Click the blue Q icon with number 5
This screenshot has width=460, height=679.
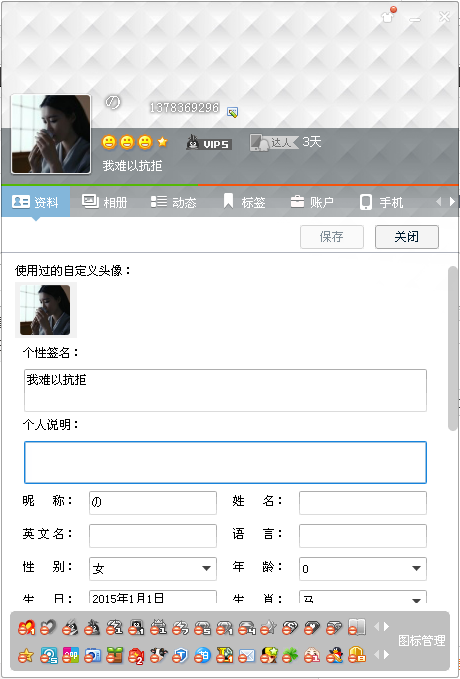[x=49, y=656]
